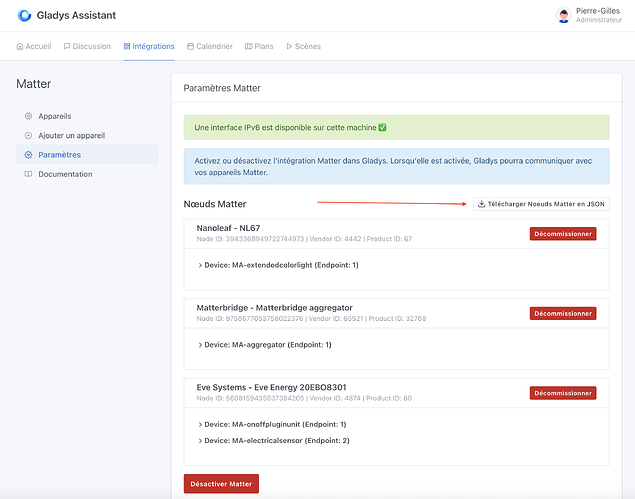Expand Device MA-extendedcolorlight endpoint 1

[x=280, y=265]
